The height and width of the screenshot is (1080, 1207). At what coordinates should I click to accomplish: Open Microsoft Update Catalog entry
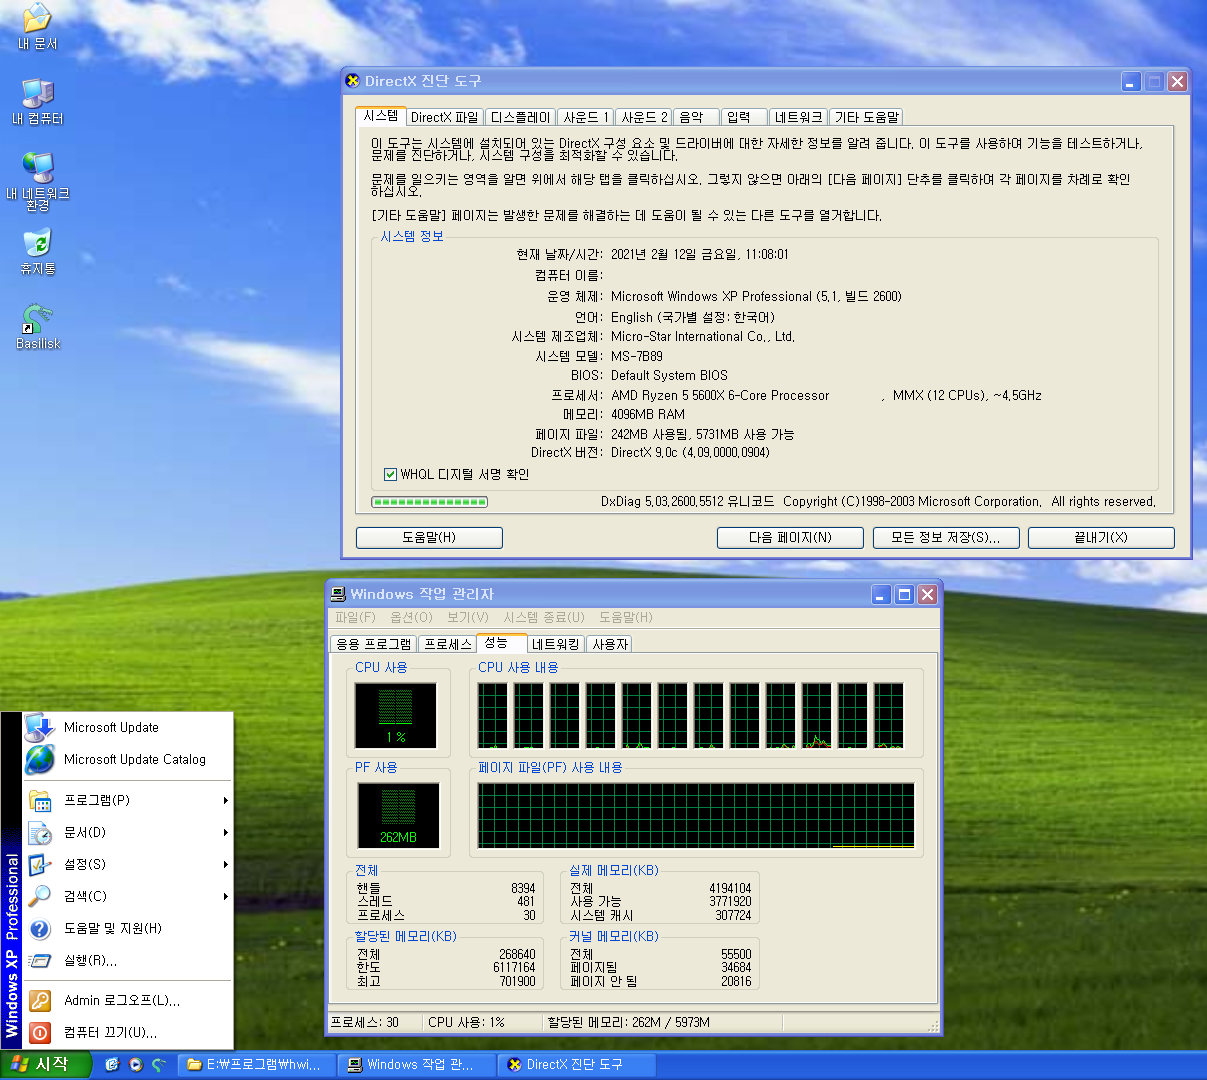pos(128,759)
